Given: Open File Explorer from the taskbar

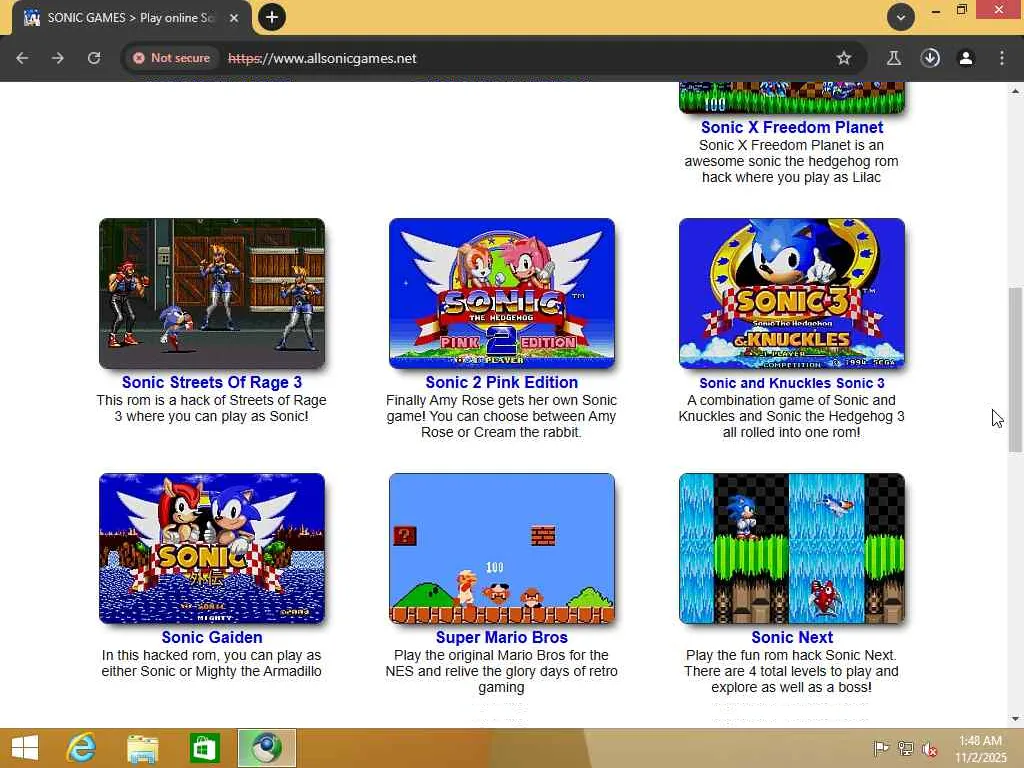Looking at the screenshot, I should 142,748.
